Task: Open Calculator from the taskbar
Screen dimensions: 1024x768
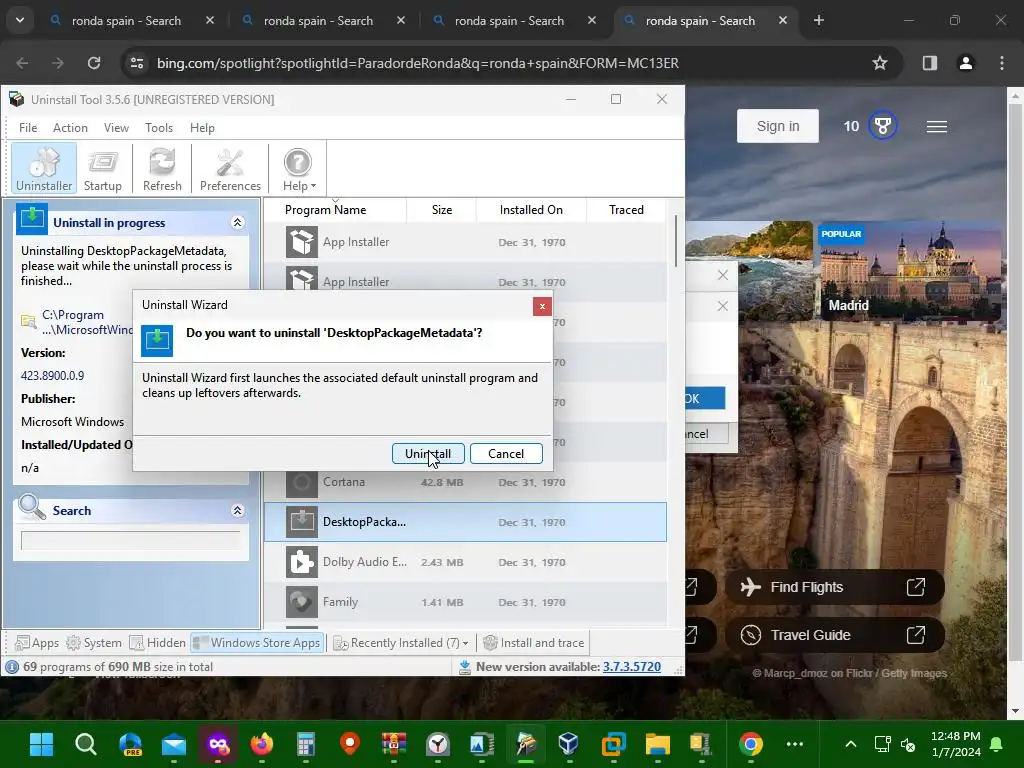Action: tap(306, 744)
